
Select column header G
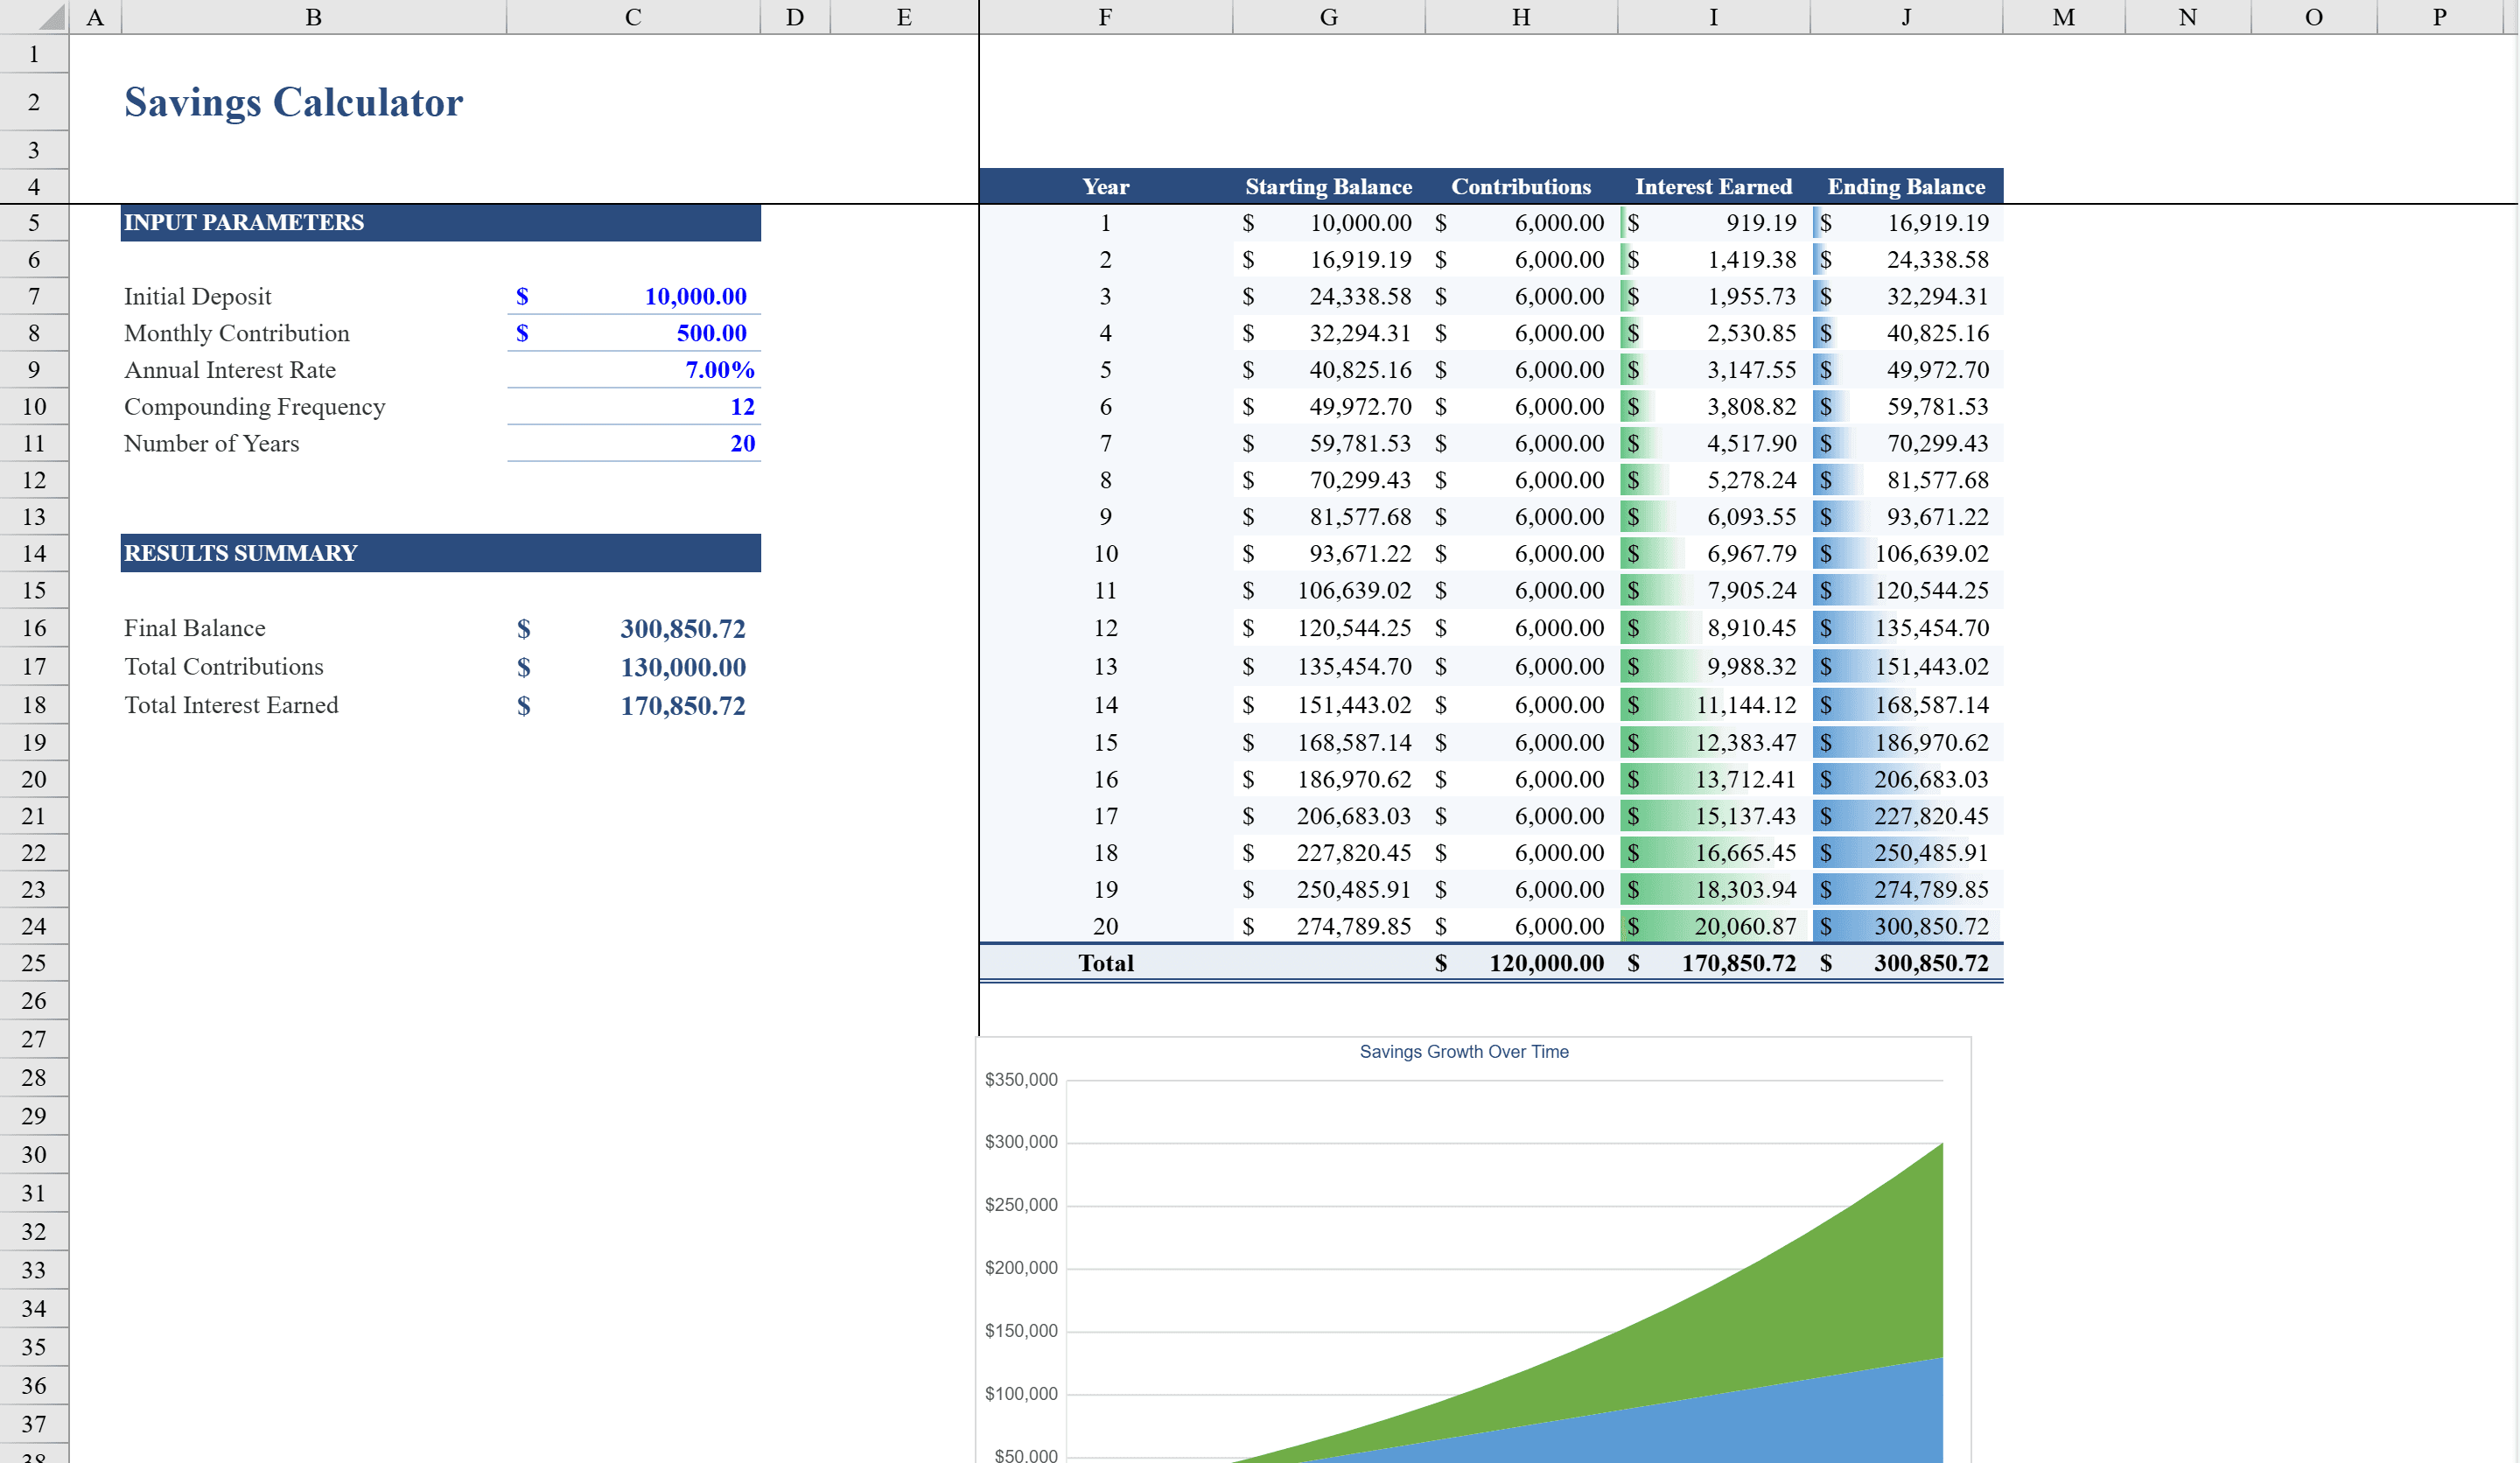(x=1328, y=16)
